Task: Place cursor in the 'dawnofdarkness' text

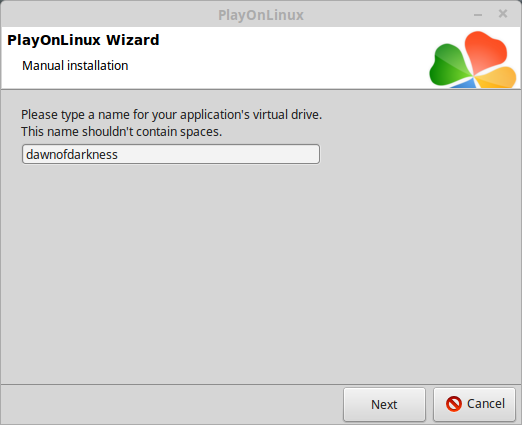Action: pos(72,155)
